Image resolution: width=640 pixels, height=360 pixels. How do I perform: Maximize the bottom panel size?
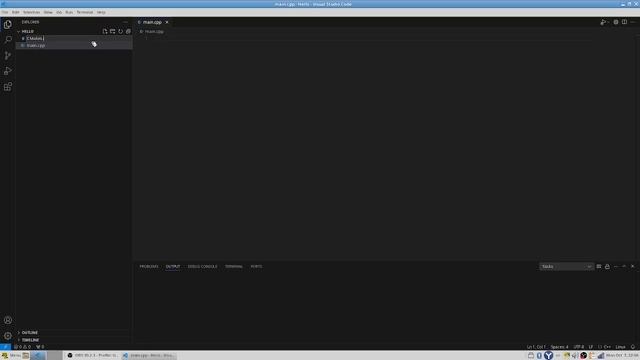(624, 267)
